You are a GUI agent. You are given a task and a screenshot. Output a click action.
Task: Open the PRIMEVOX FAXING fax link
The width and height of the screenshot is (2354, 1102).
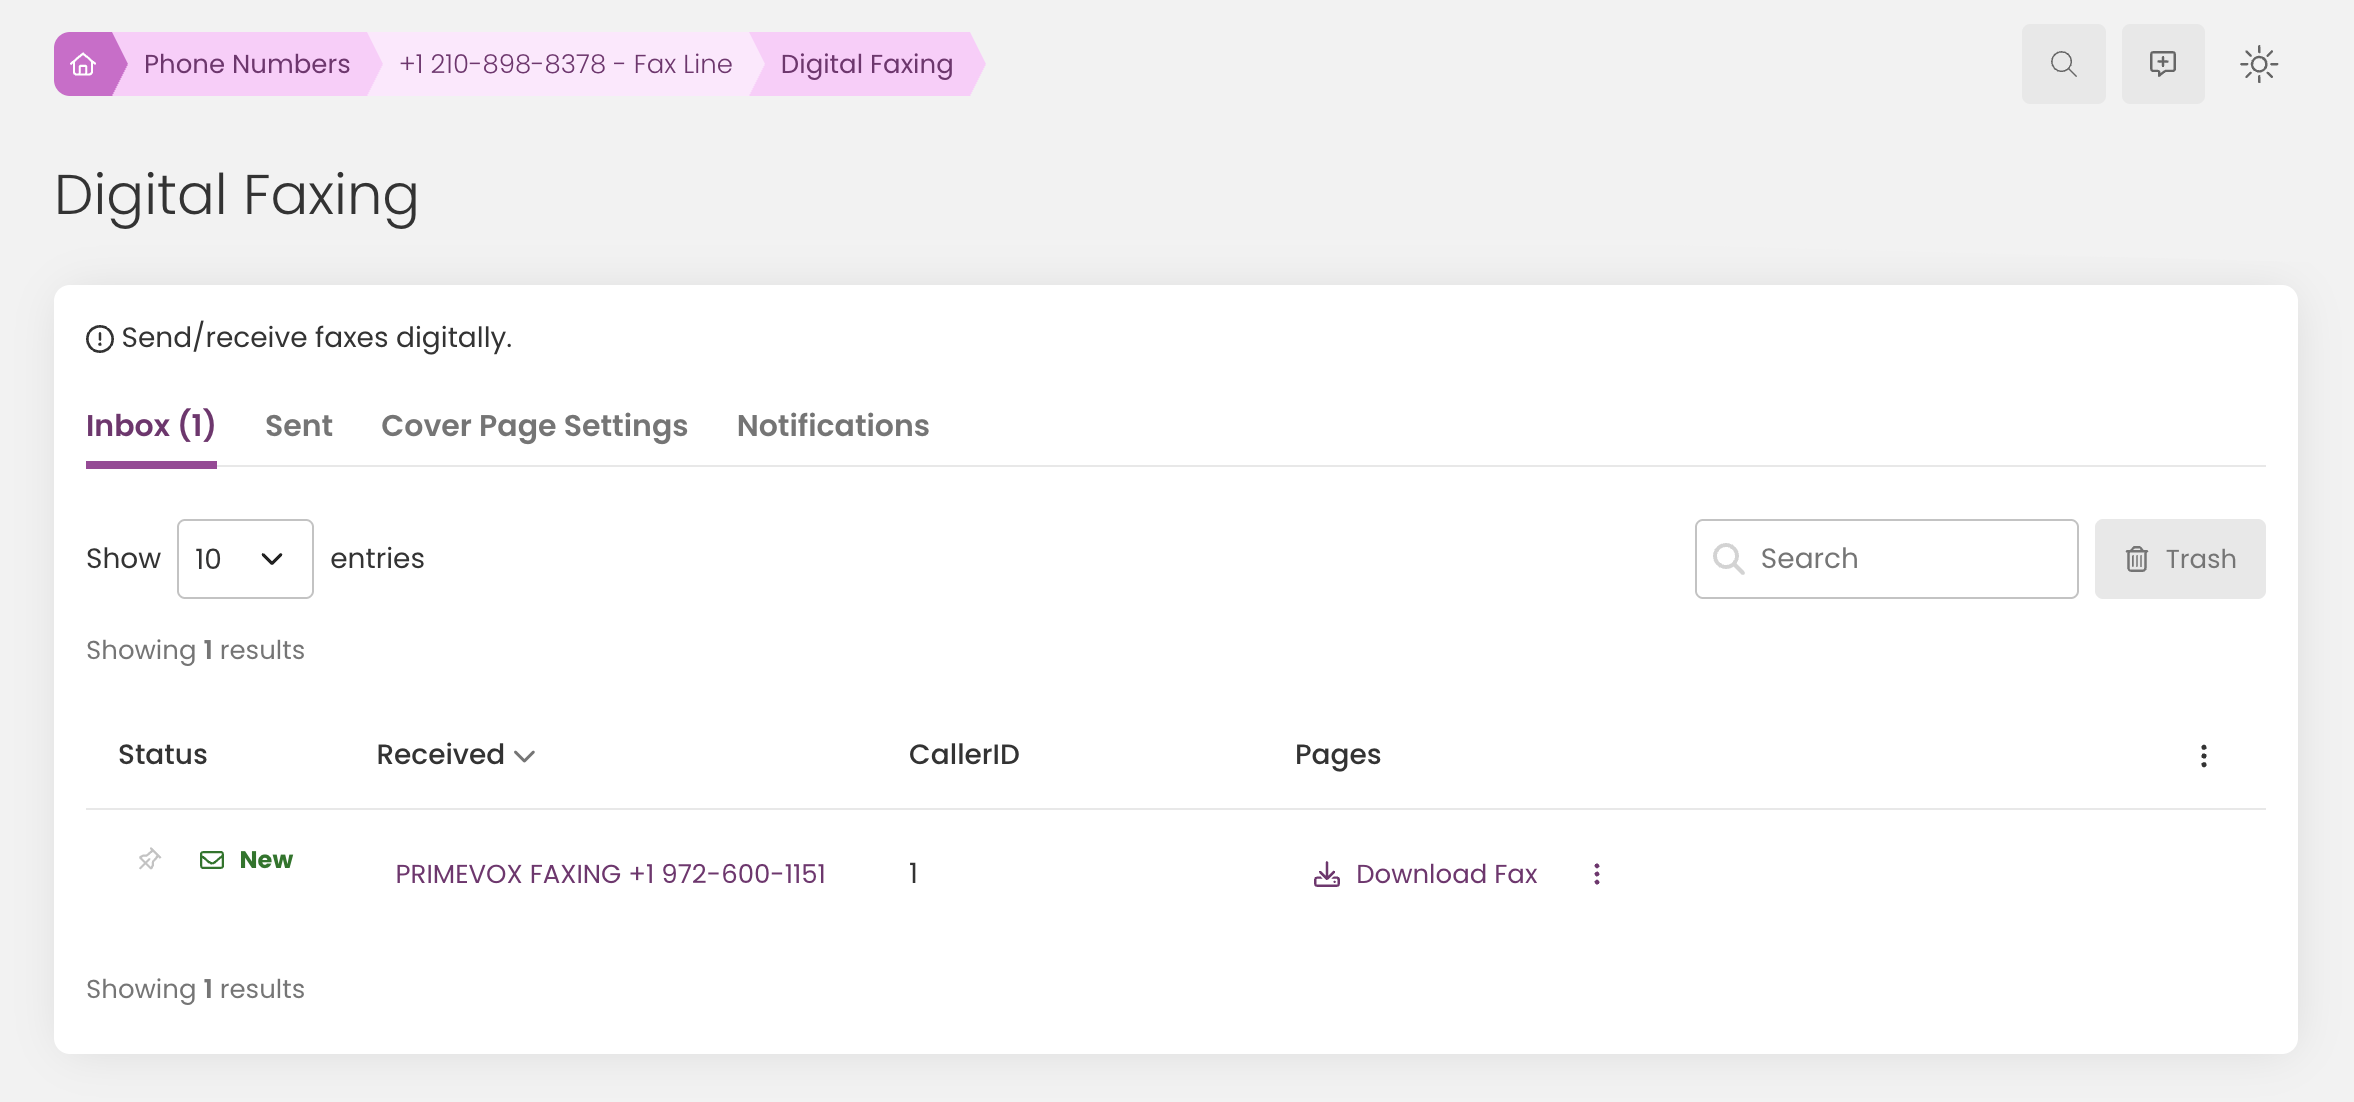[x=610, y=873]
